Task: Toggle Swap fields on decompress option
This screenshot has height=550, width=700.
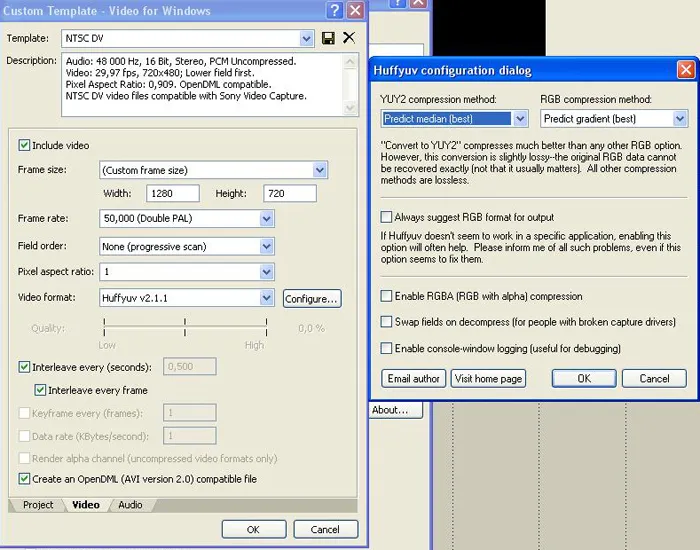Action: tap(387, 322)
